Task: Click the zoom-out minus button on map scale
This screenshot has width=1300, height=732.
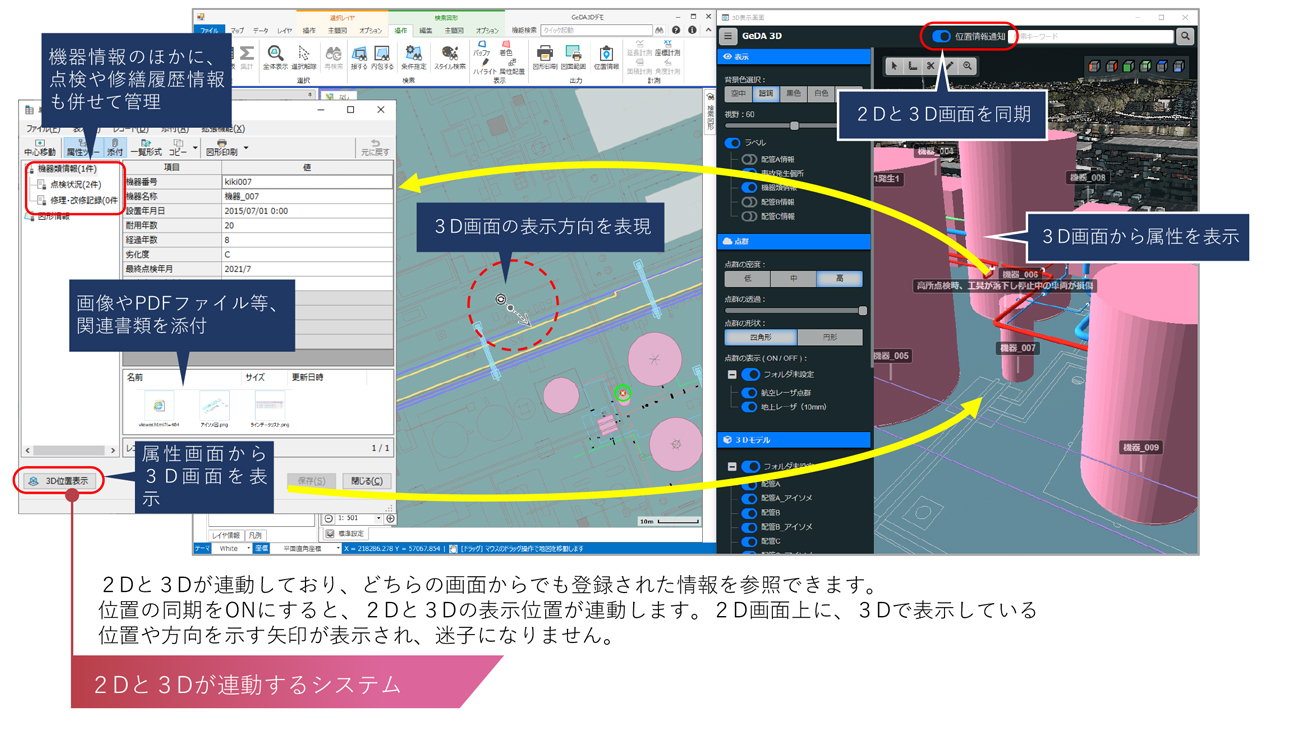Action: (329, 519)
